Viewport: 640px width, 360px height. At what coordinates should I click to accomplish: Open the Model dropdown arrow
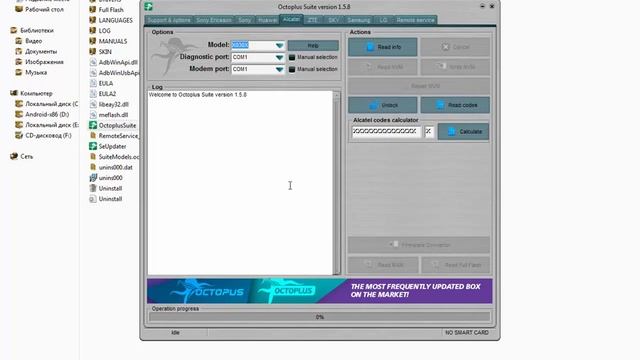click(x=279, y=45)
